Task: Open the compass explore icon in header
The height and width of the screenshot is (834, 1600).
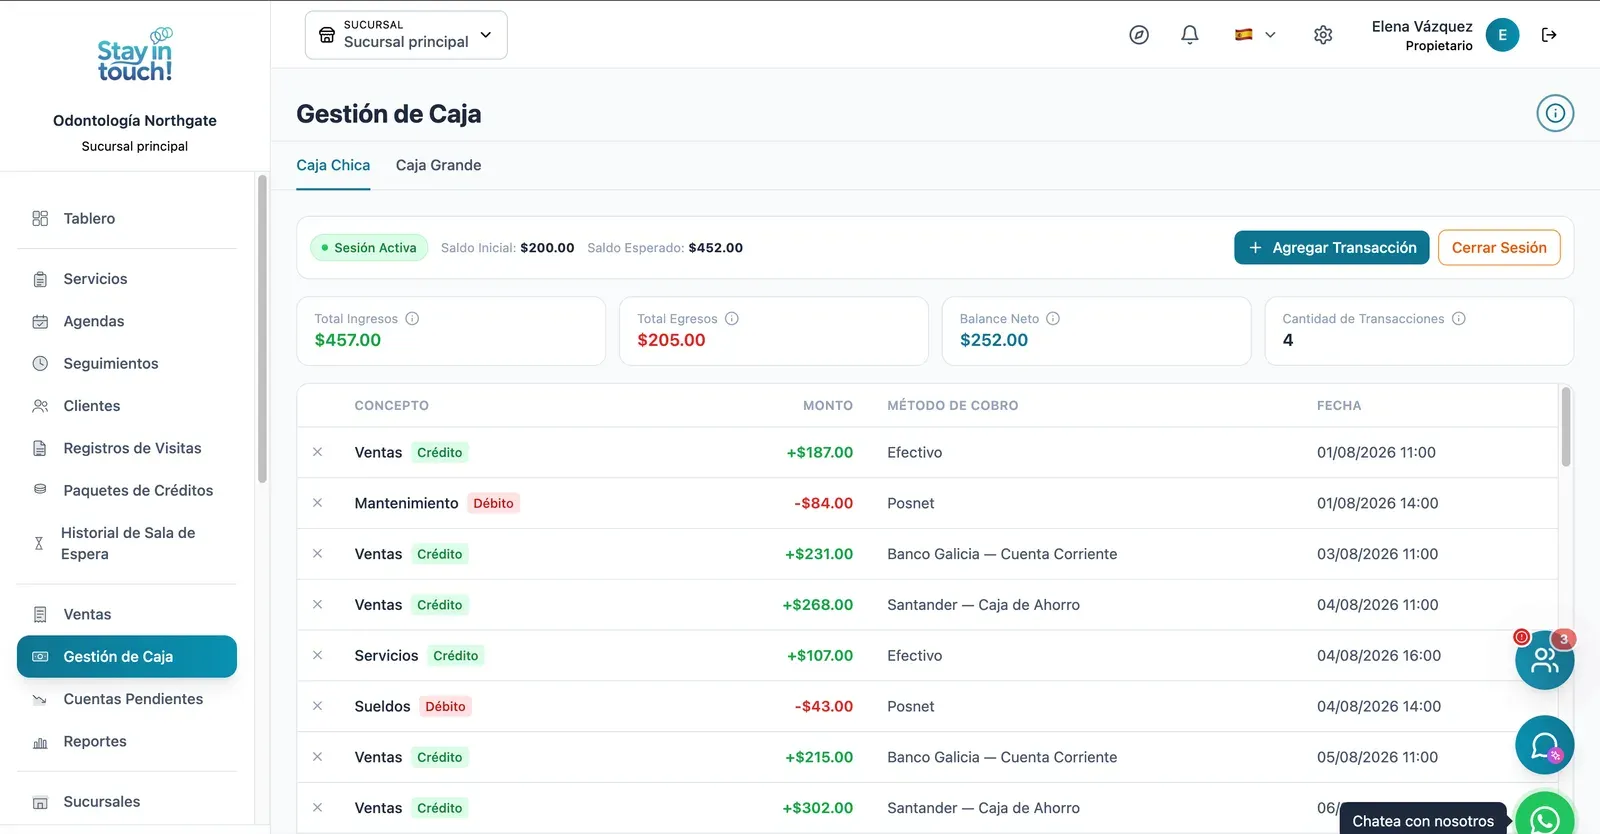Action: coord(1139,35)
